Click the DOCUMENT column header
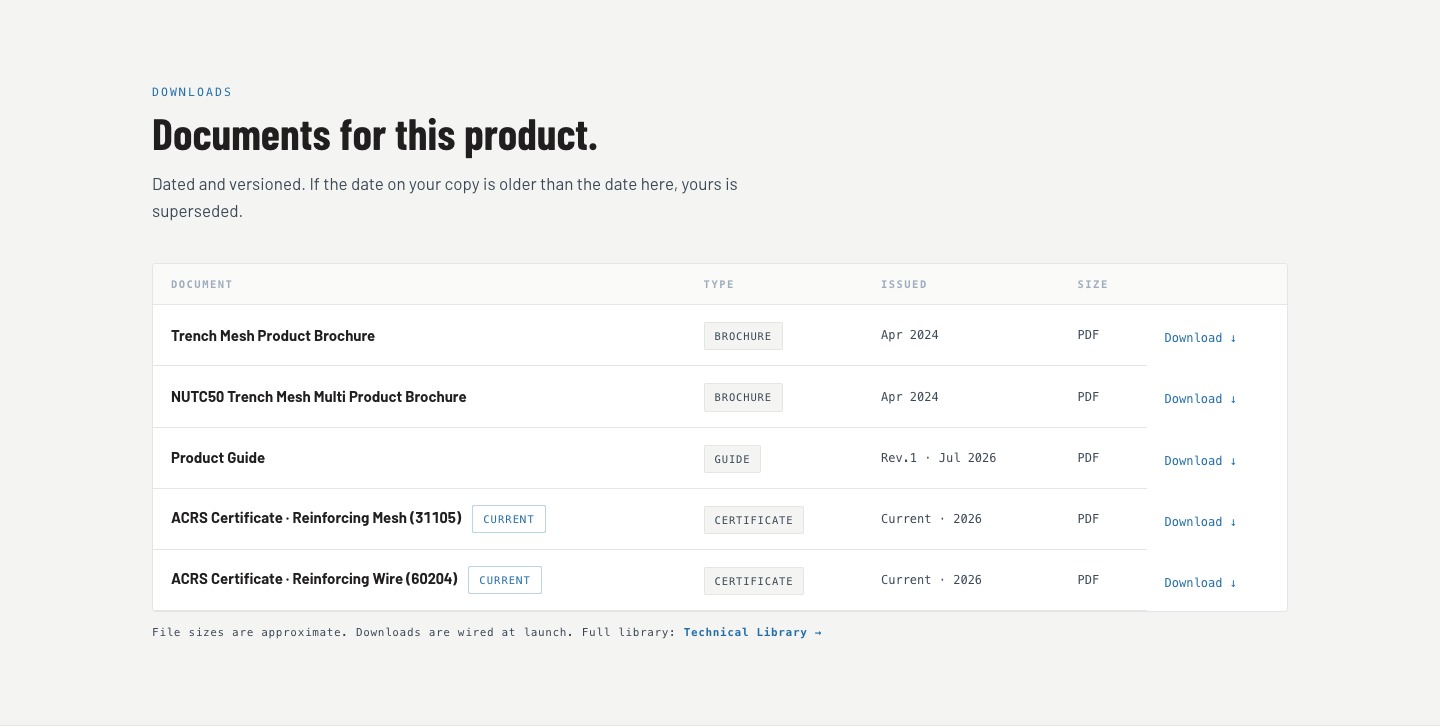Image resolution: width=1440 pixels, height=726 pixels. pyautogui.click(x=202, y=285)
